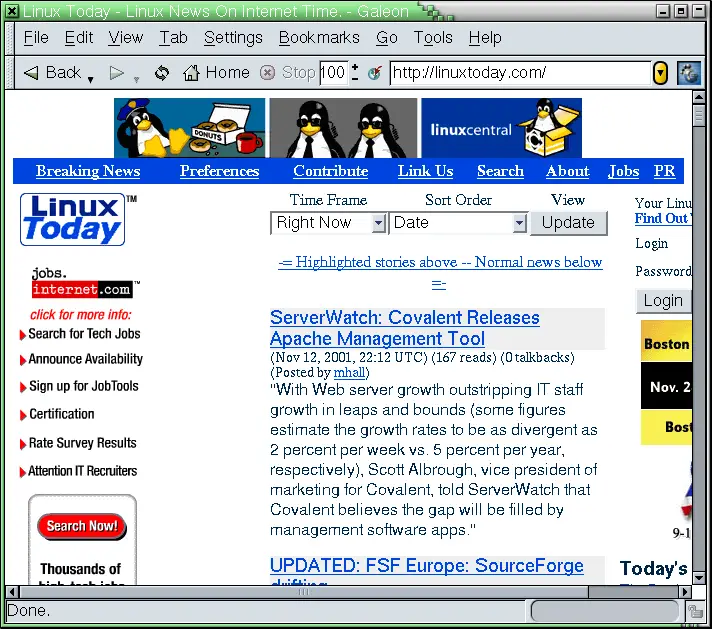Image resolution: width=712 pixels, height=629 pixels.
Task: Click the drag-URL icon beside the address field
Action: [375, 73]
